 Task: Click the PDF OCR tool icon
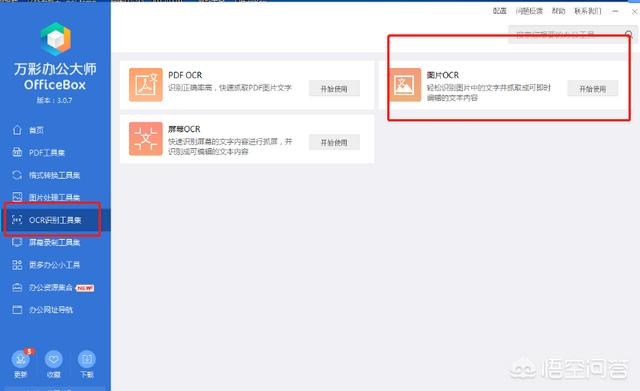[146, 85]
